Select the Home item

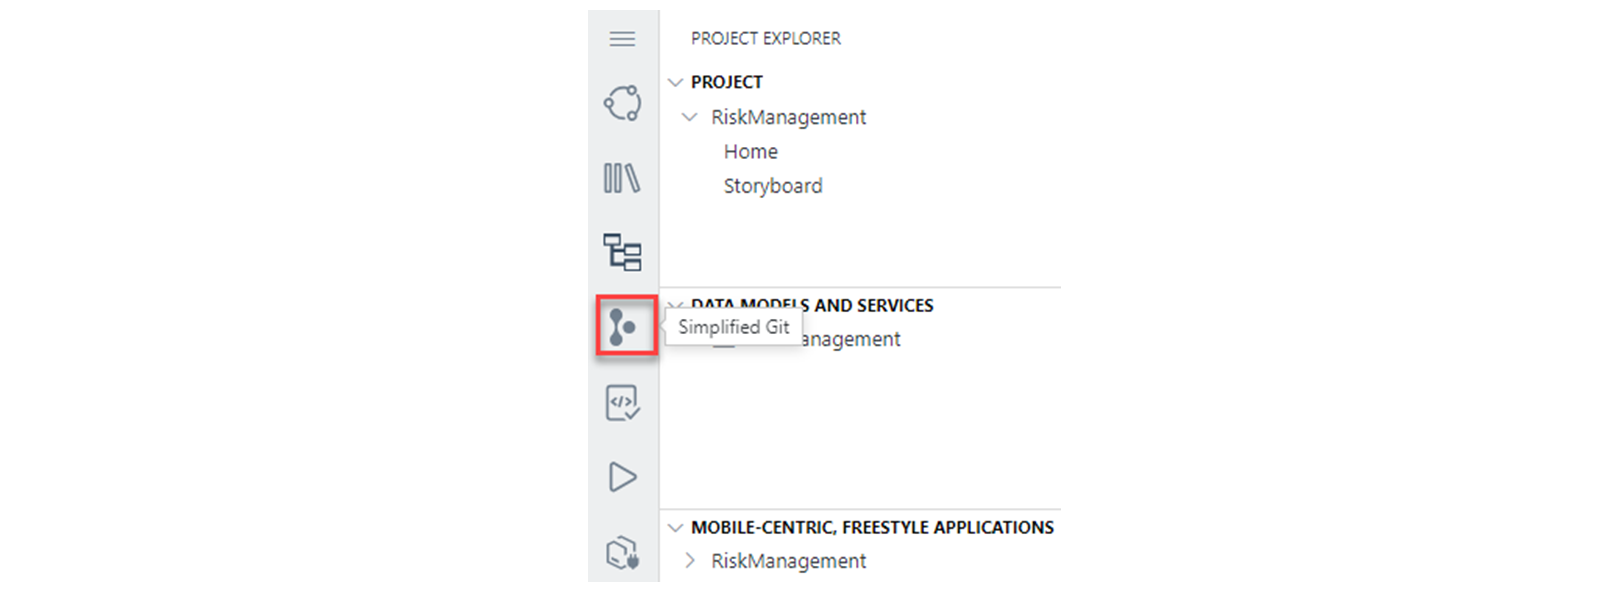[x=751, y=152]
